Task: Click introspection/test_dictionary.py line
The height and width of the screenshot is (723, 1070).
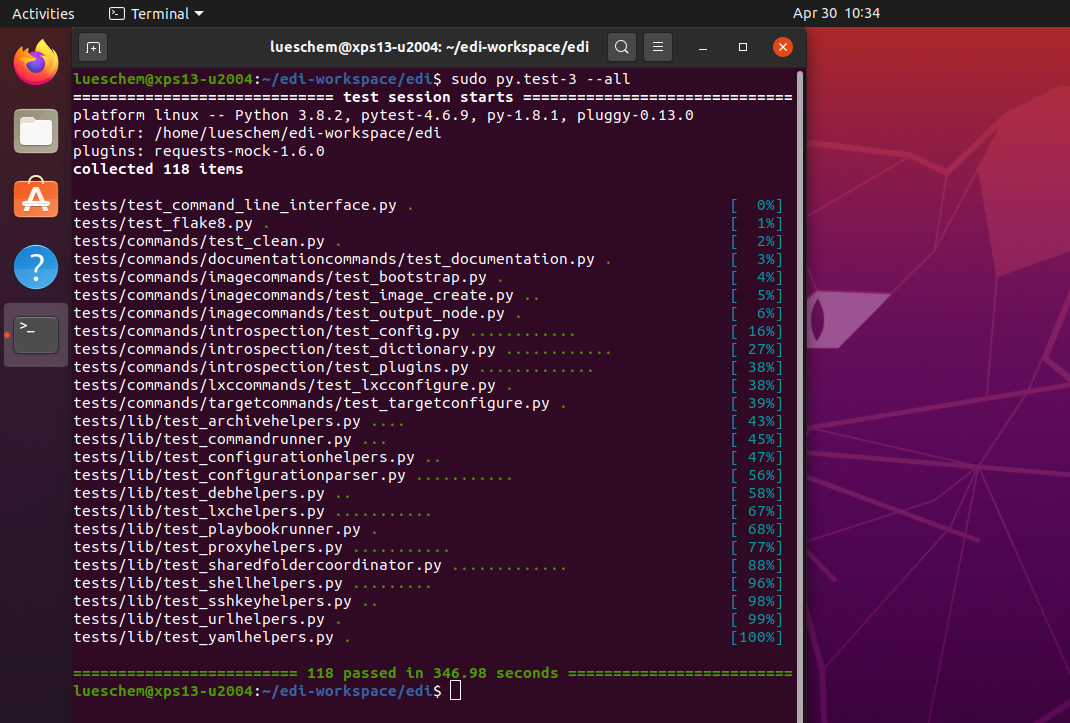Action: [427, 349]
